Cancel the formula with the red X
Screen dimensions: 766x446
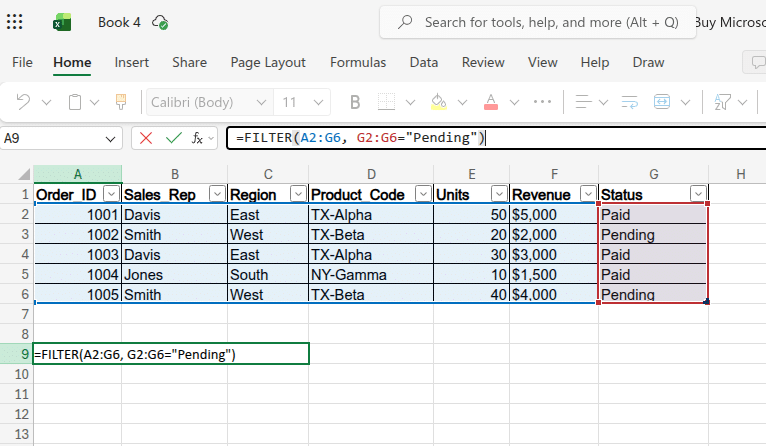coord(146,138)
